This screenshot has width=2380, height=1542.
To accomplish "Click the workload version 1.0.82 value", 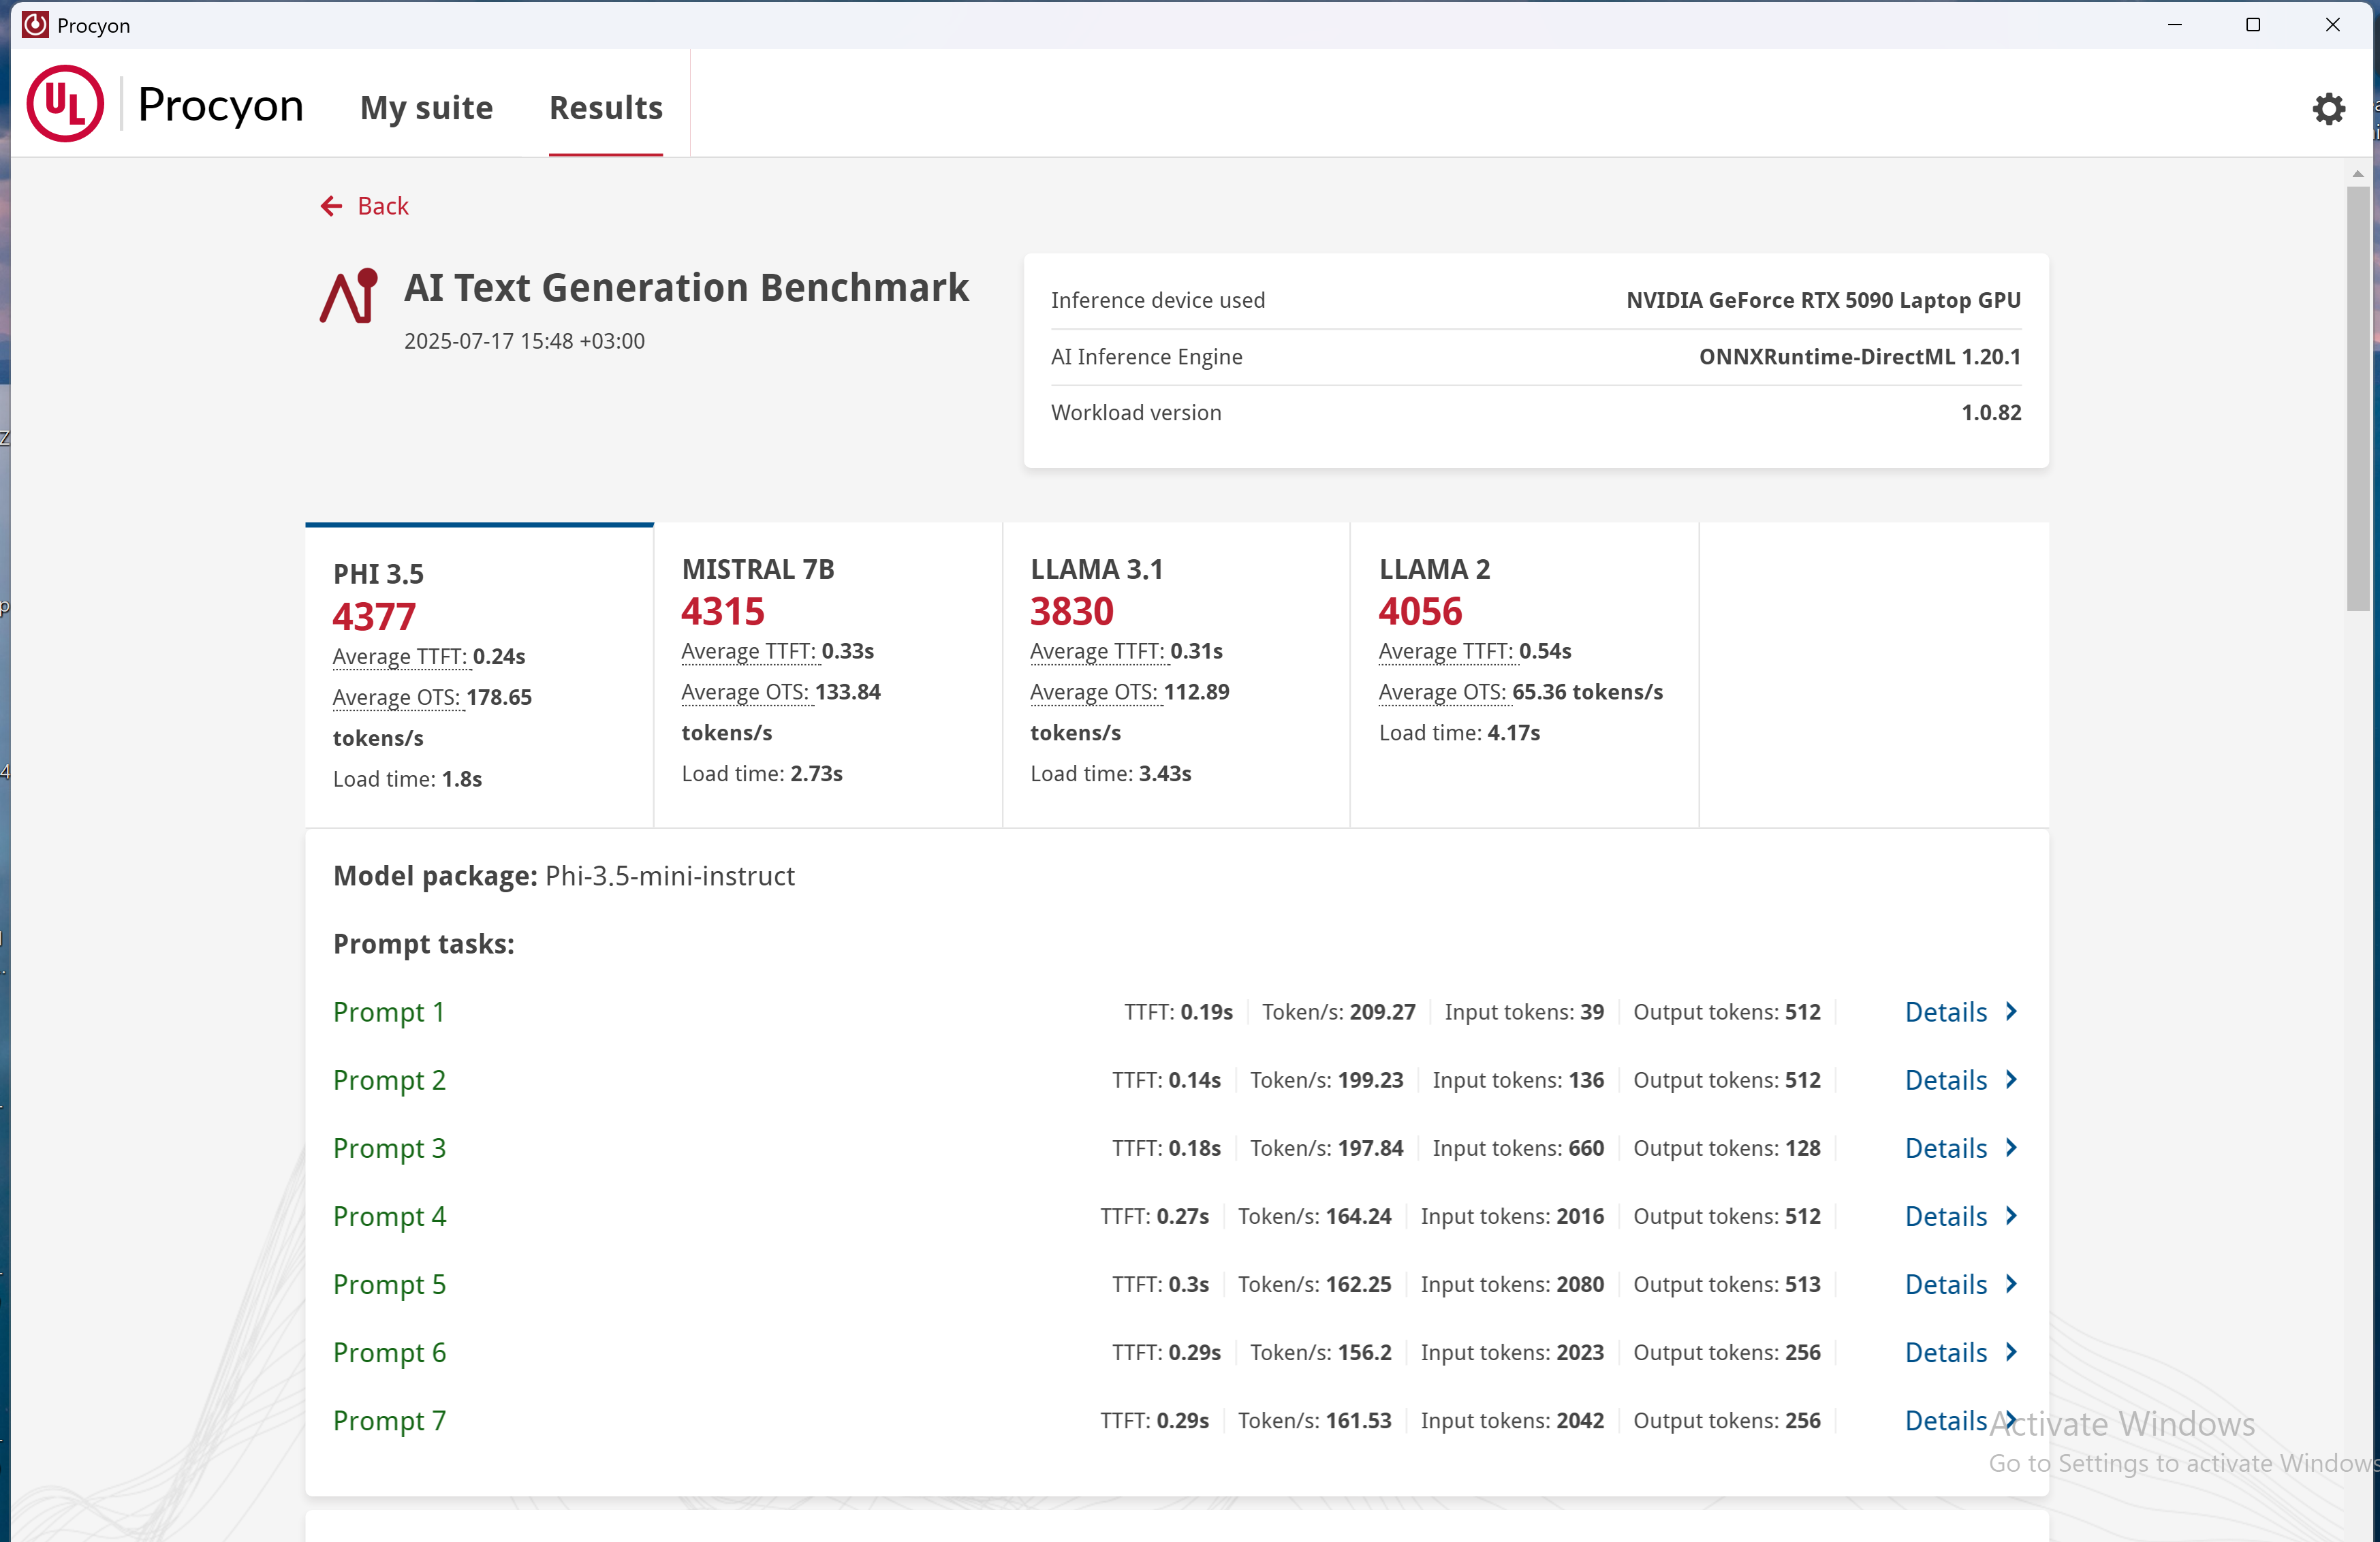I will (1991, 413).
